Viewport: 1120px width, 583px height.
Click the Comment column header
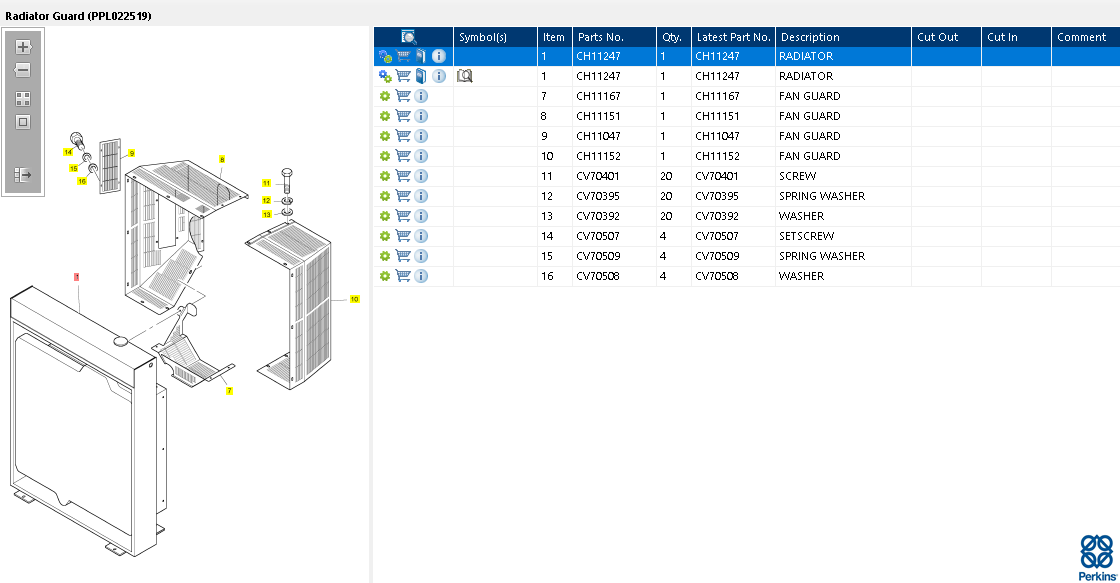(x=1081, y=37)
